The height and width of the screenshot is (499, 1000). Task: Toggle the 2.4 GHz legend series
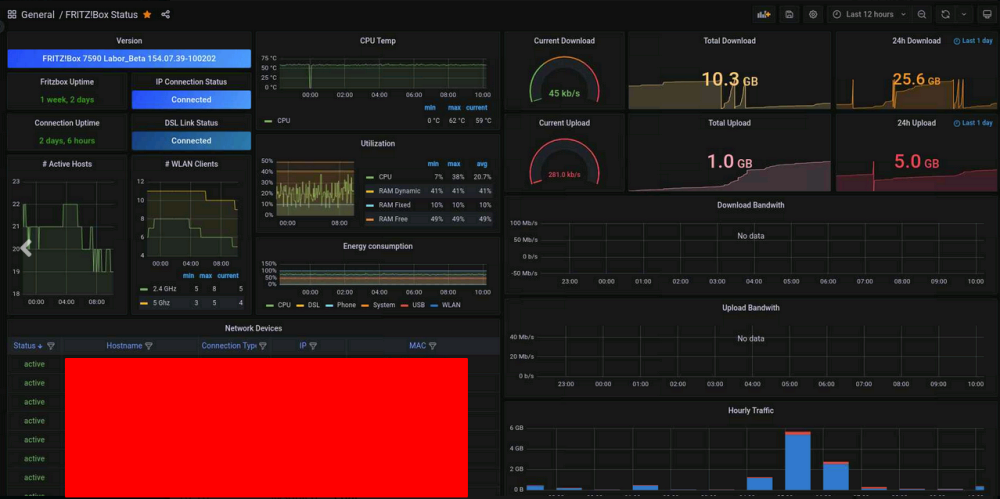pos(165,289)
